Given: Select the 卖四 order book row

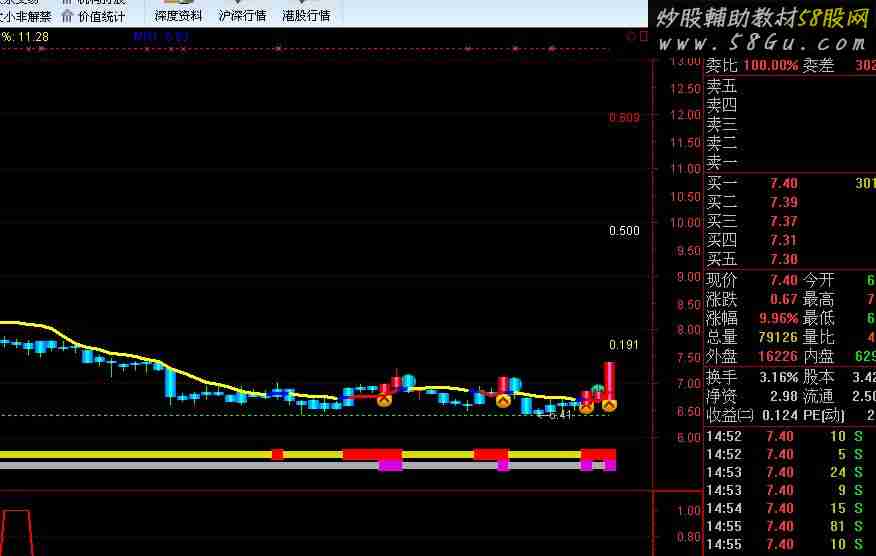Looking at the screenshot, I should (x=789, y=105).
